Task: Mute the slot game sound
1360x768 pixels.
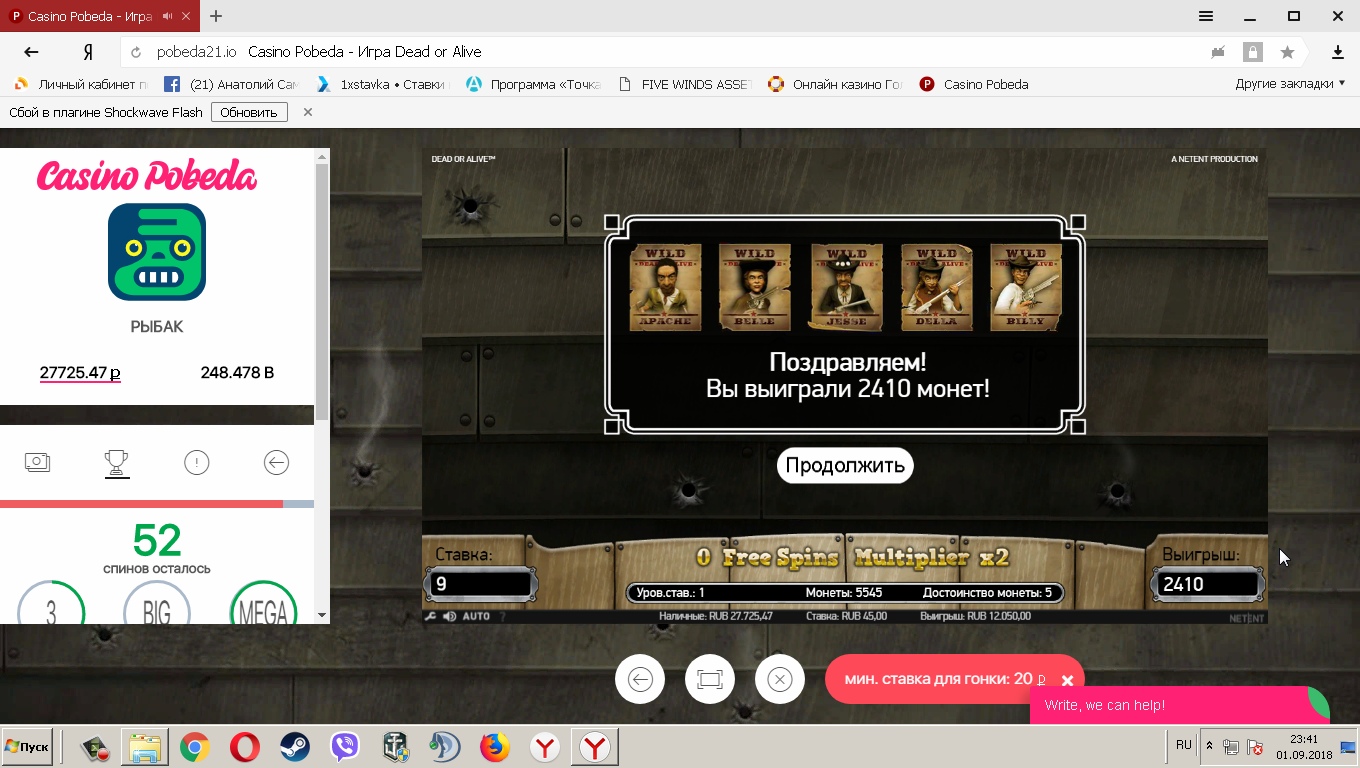Action: click(450, 616)
